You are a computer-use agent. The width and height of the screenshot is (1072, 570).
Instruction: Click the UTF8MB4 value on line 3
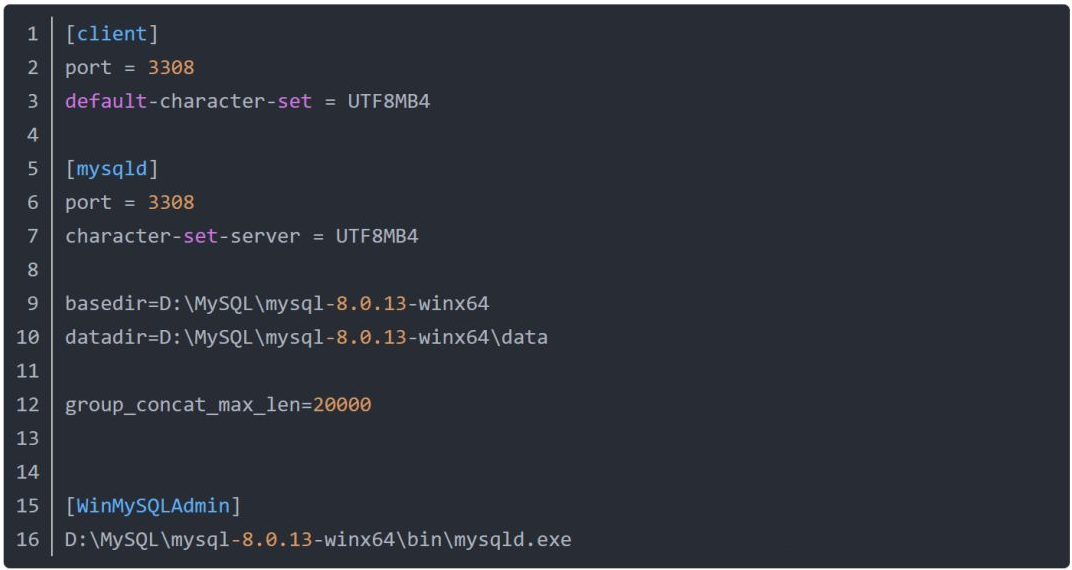[x=389, y=101]
